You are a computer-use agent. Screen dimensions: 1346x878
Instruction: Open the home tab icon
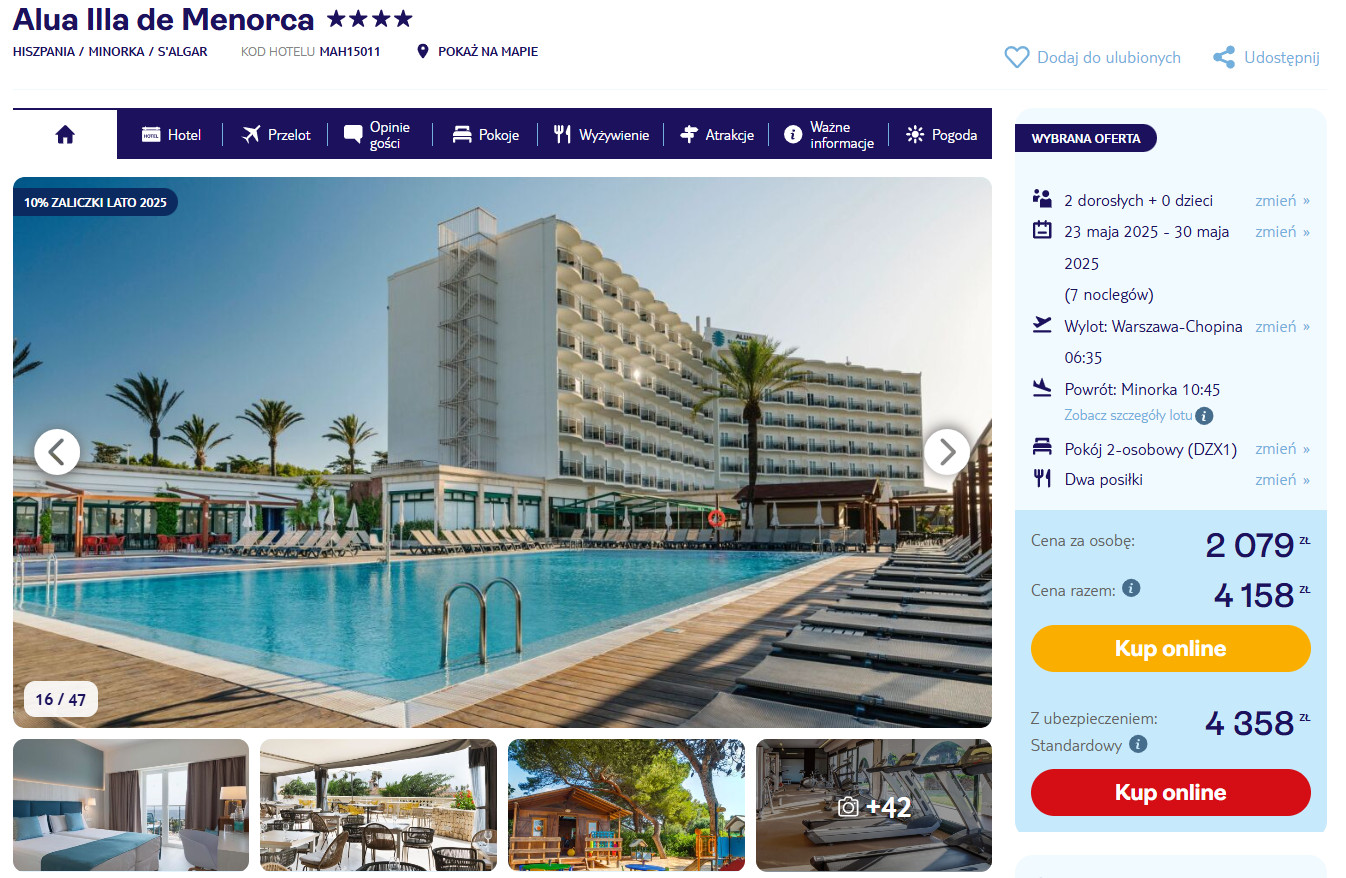pos(65,135)
